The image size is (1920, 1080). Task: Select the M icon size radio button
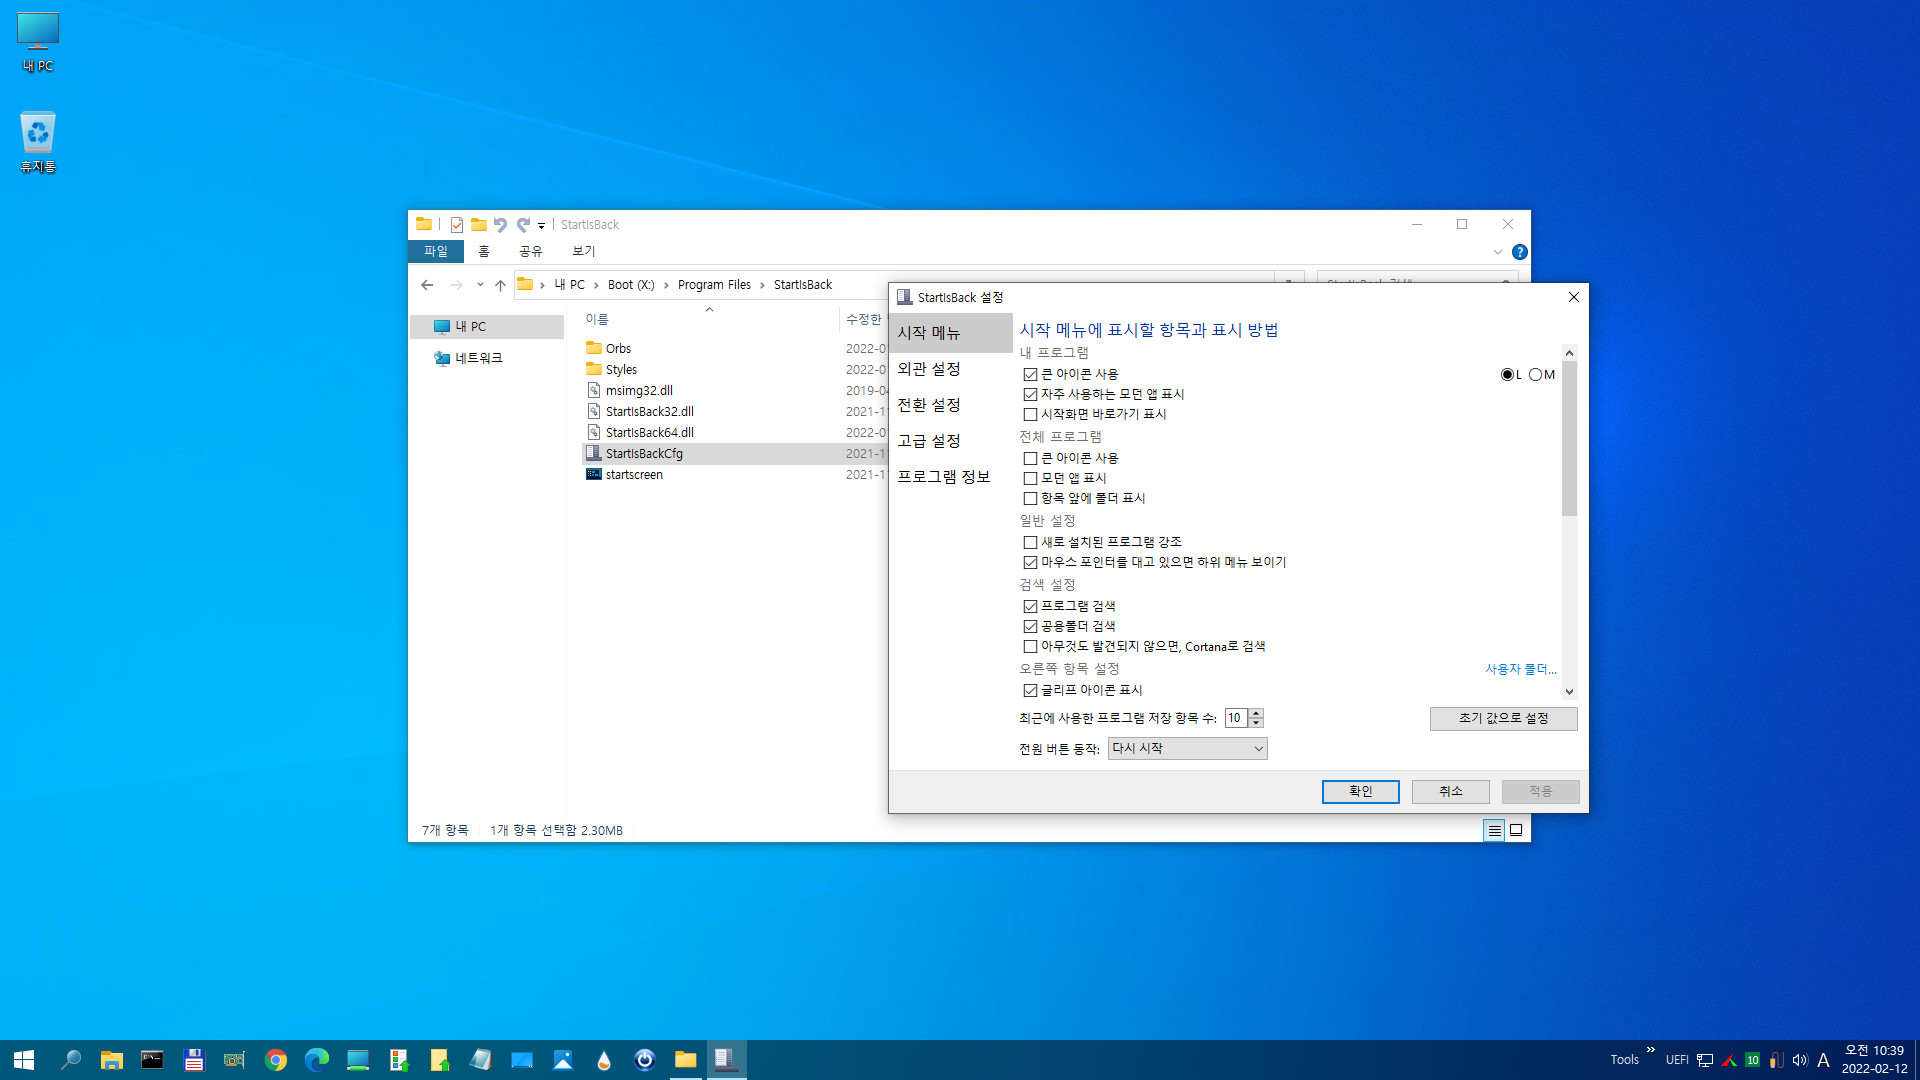pos(1535,374)
